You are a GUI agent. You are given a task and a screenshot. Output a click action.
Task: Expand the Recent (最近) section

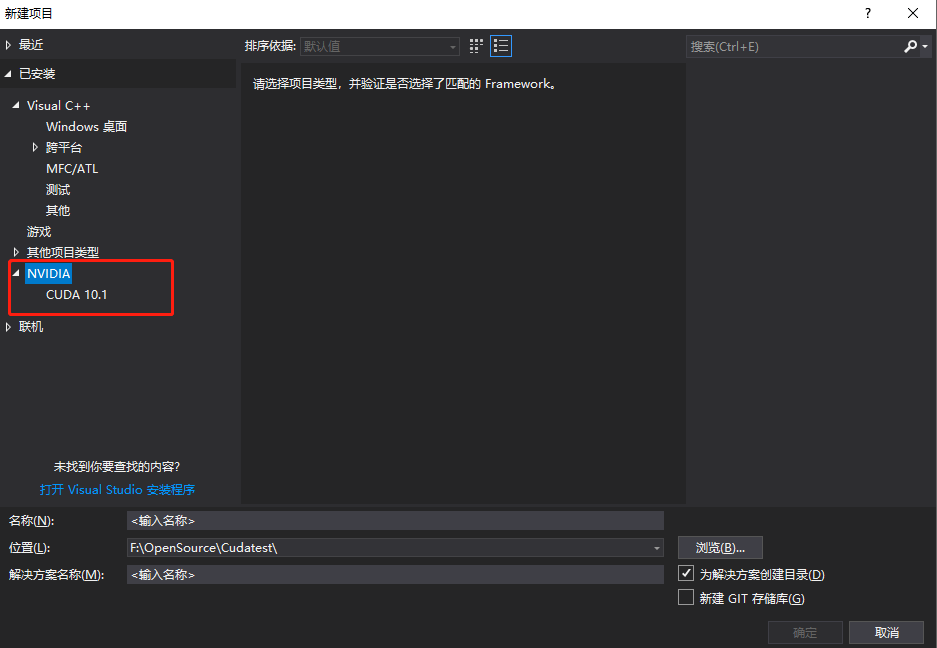9,45
